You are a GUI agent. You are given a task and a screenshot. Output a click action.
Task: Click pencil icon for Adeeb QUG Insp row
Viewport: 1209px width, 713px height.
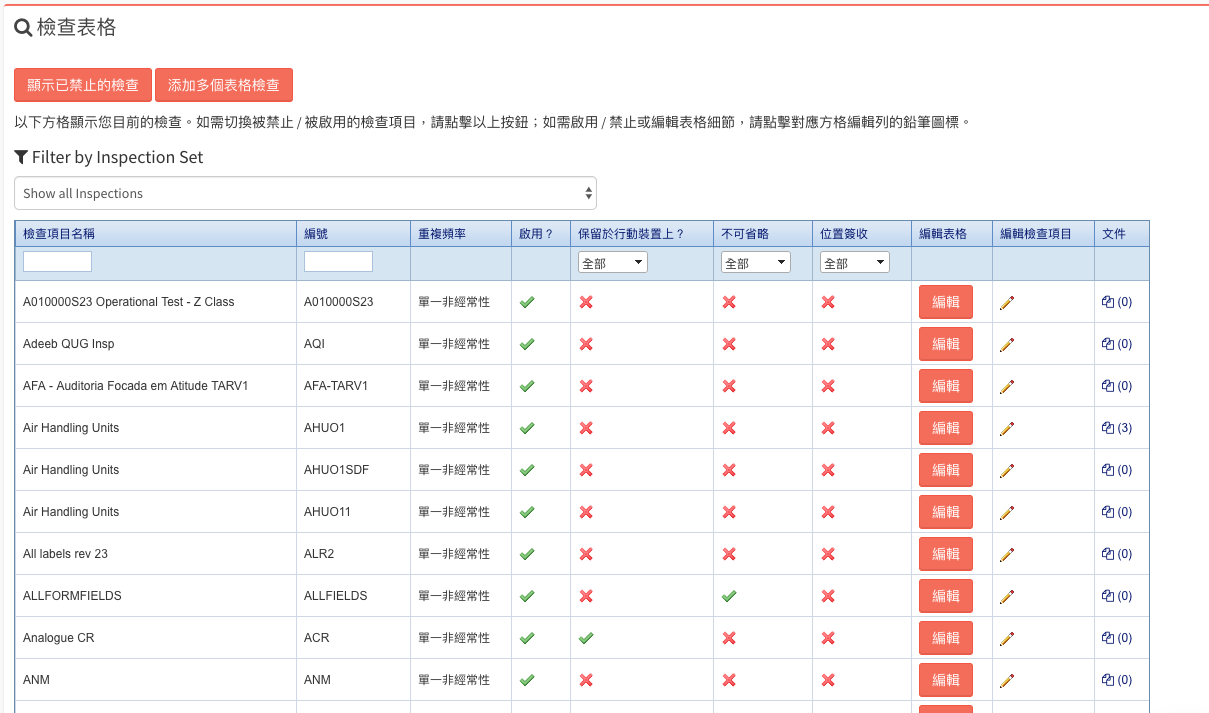pyautogui.click(x=1007, y=344)
